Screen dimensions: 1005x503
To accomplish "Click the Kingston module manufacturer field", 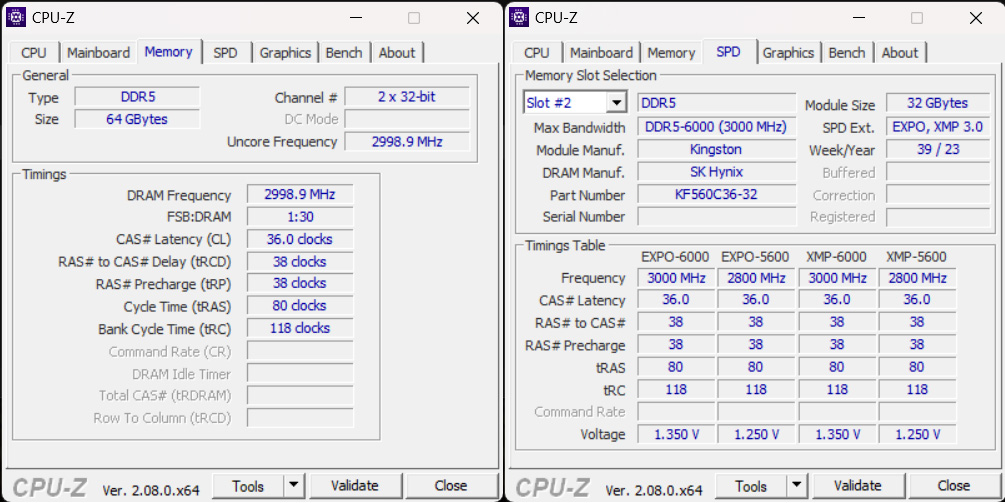I will (717, 149).
